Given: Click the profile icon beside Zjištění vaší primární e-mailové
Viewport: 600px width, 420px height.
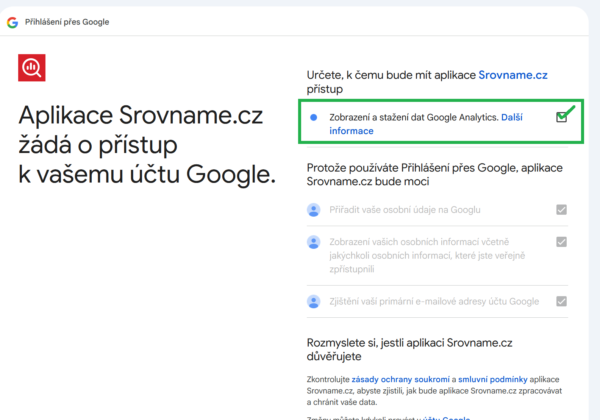Looking at the screenshot, I should [313, 302].
